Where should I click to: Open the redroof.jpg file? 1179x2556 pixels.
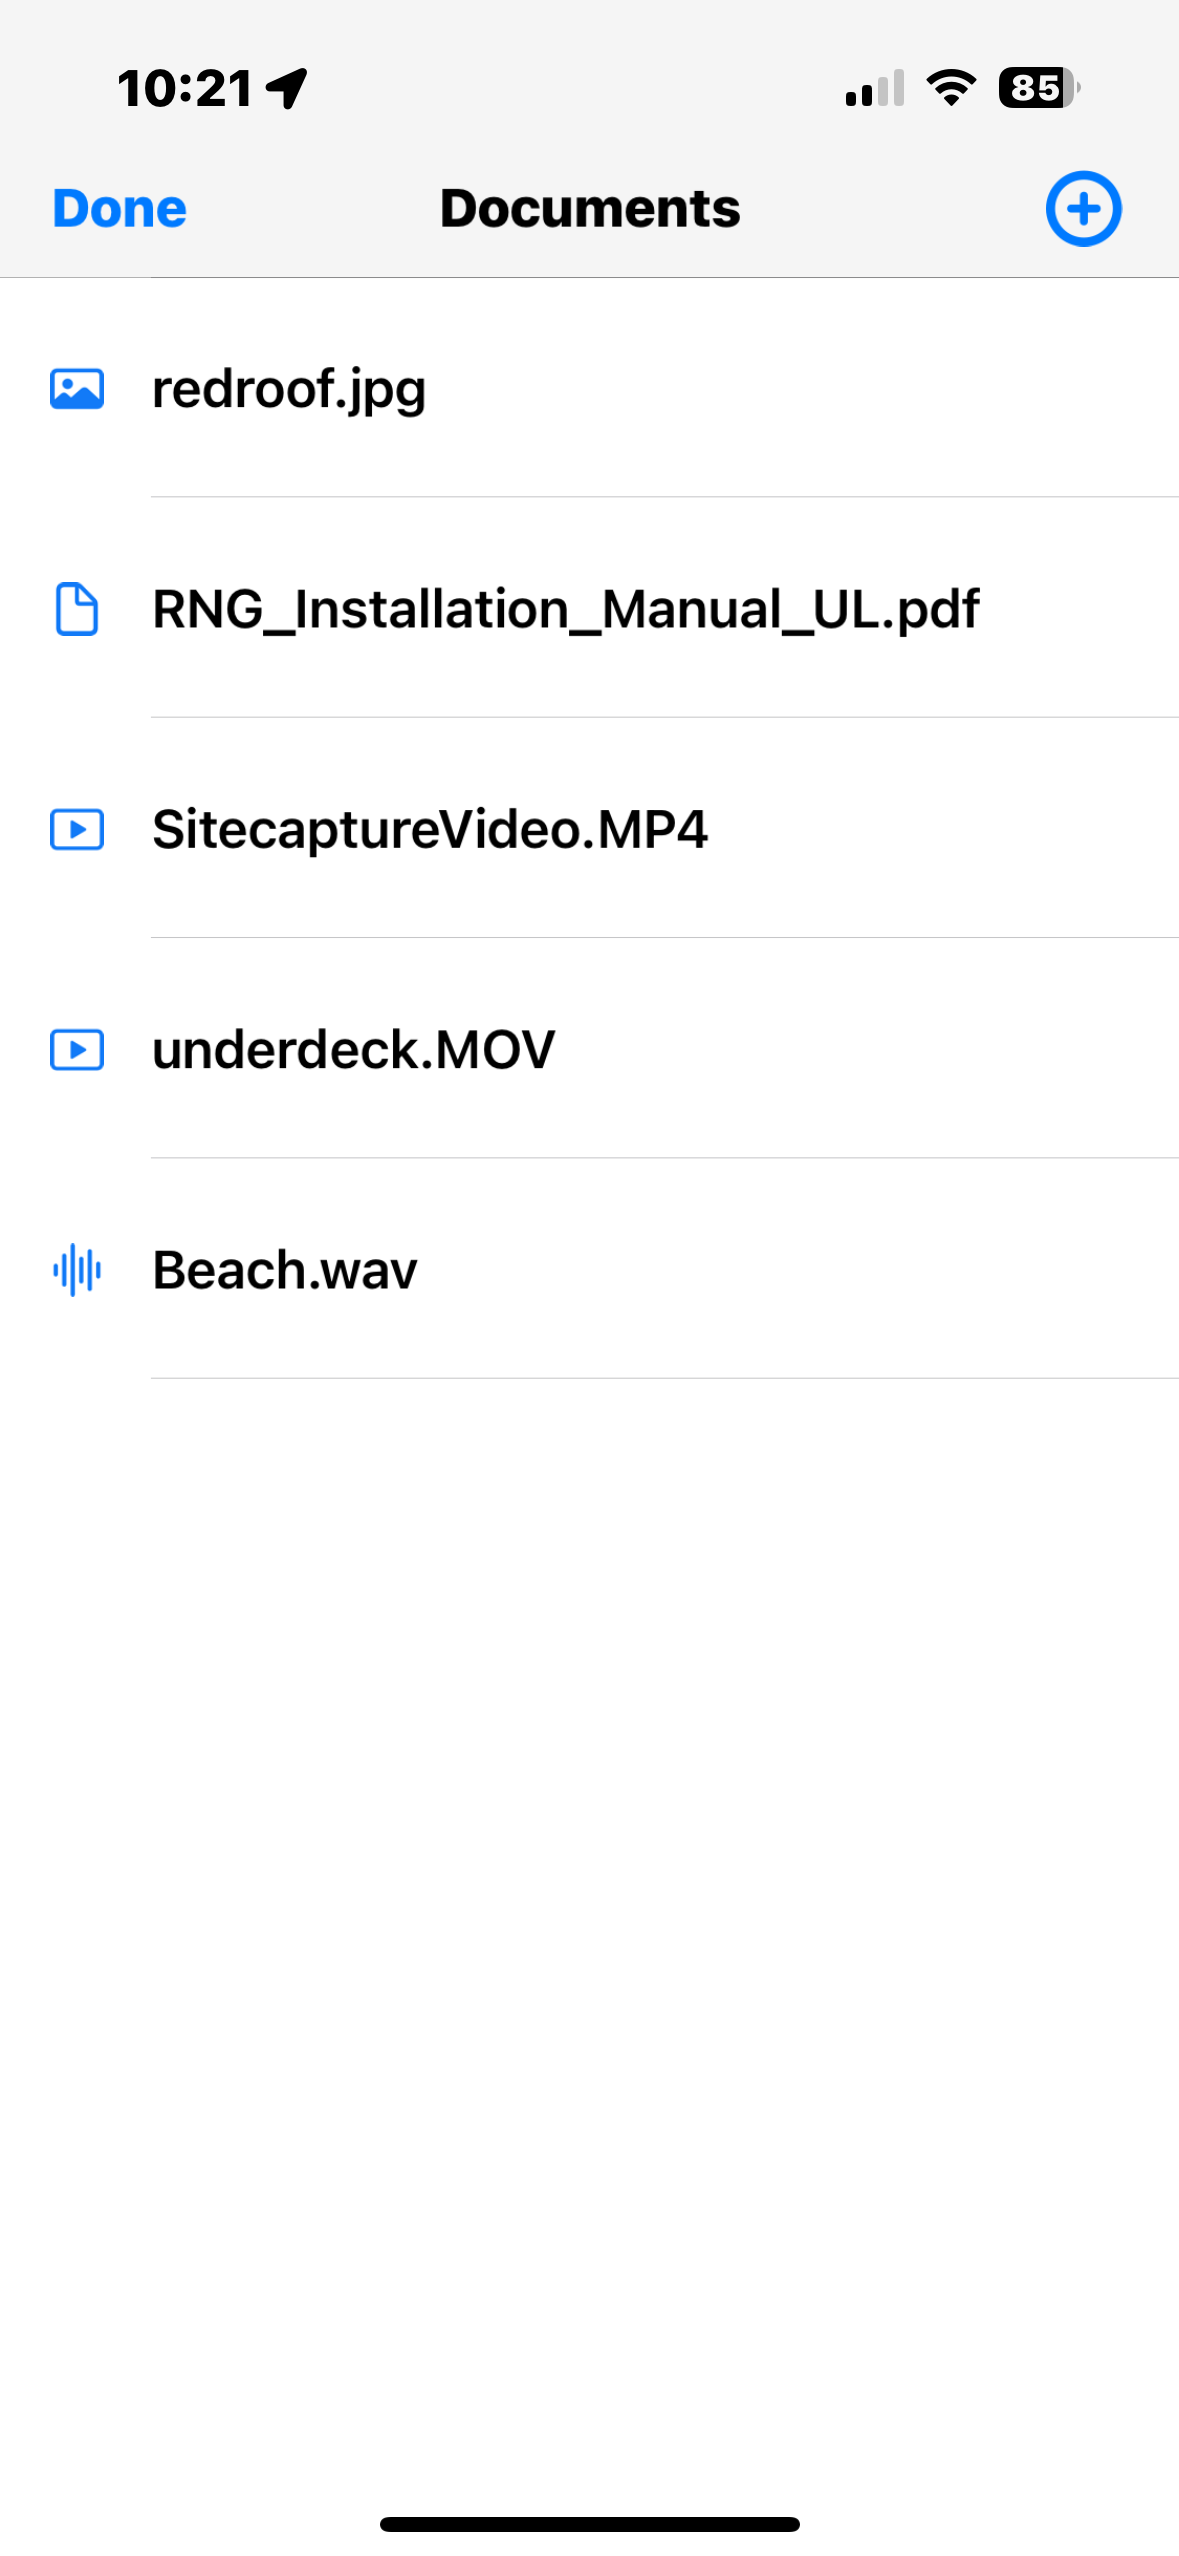pyautogui.click(x=589, y=388)
